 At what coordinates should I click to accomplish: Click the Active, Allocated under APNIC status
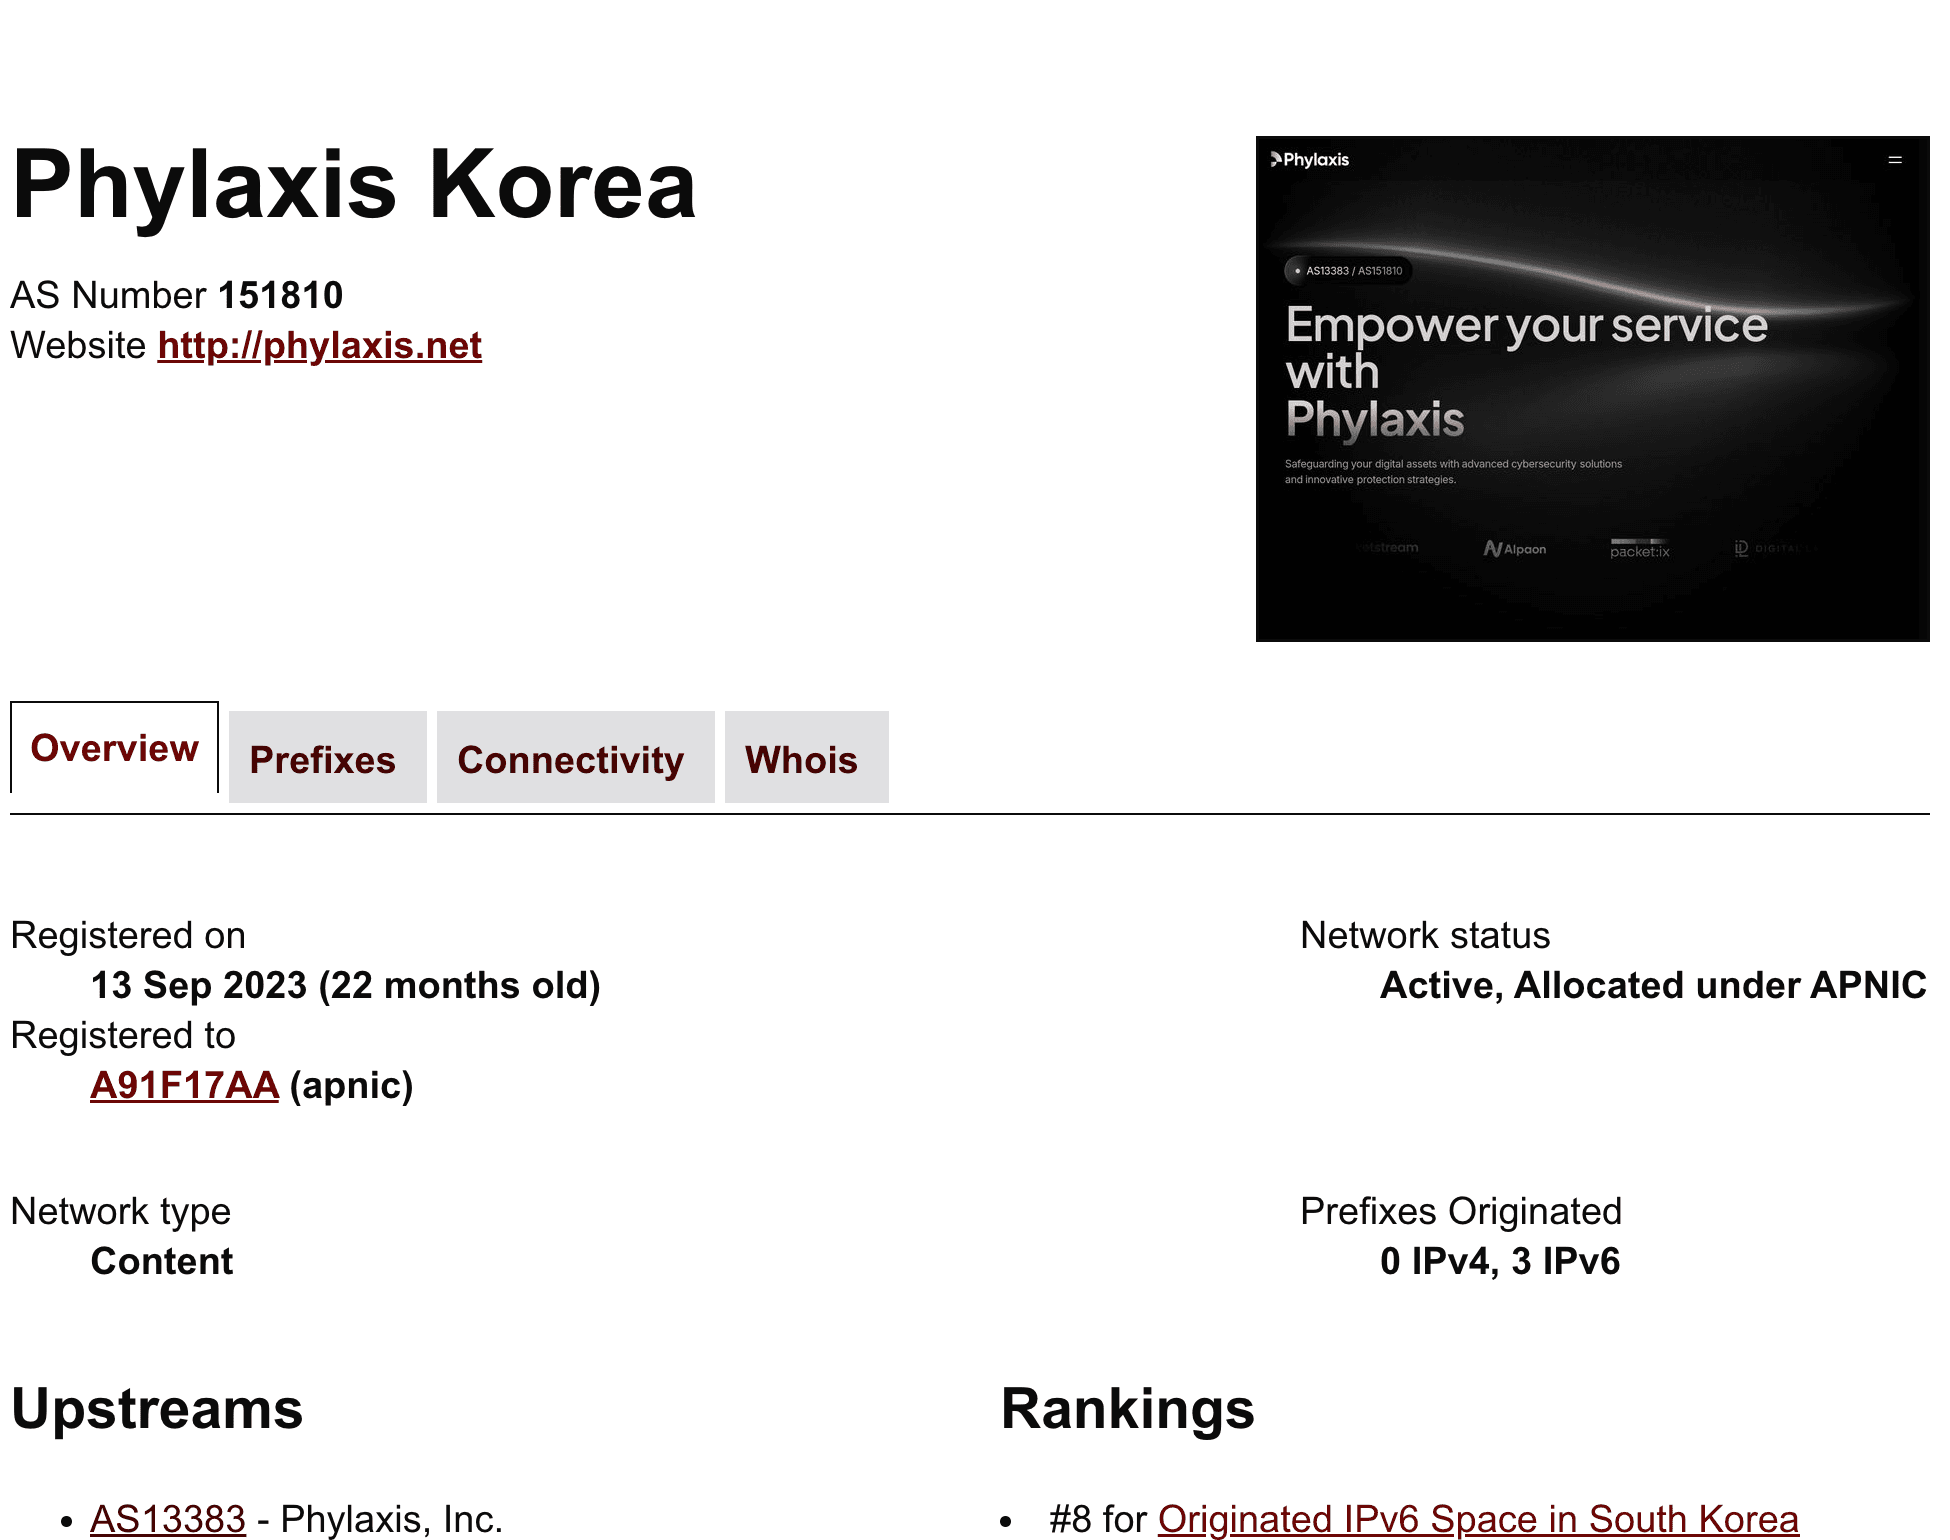[1653, 986]
